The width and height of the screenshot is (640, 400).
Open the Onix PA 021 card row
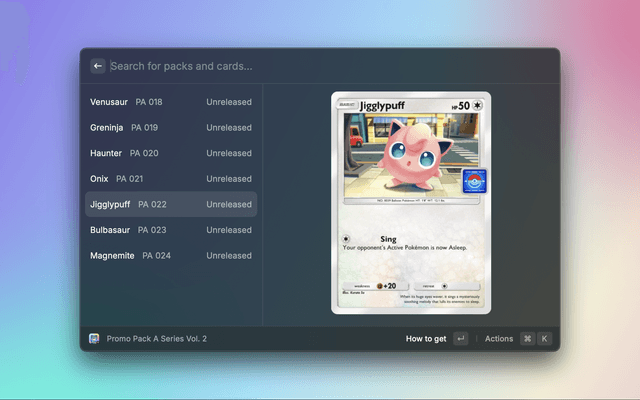coord(170,179)
